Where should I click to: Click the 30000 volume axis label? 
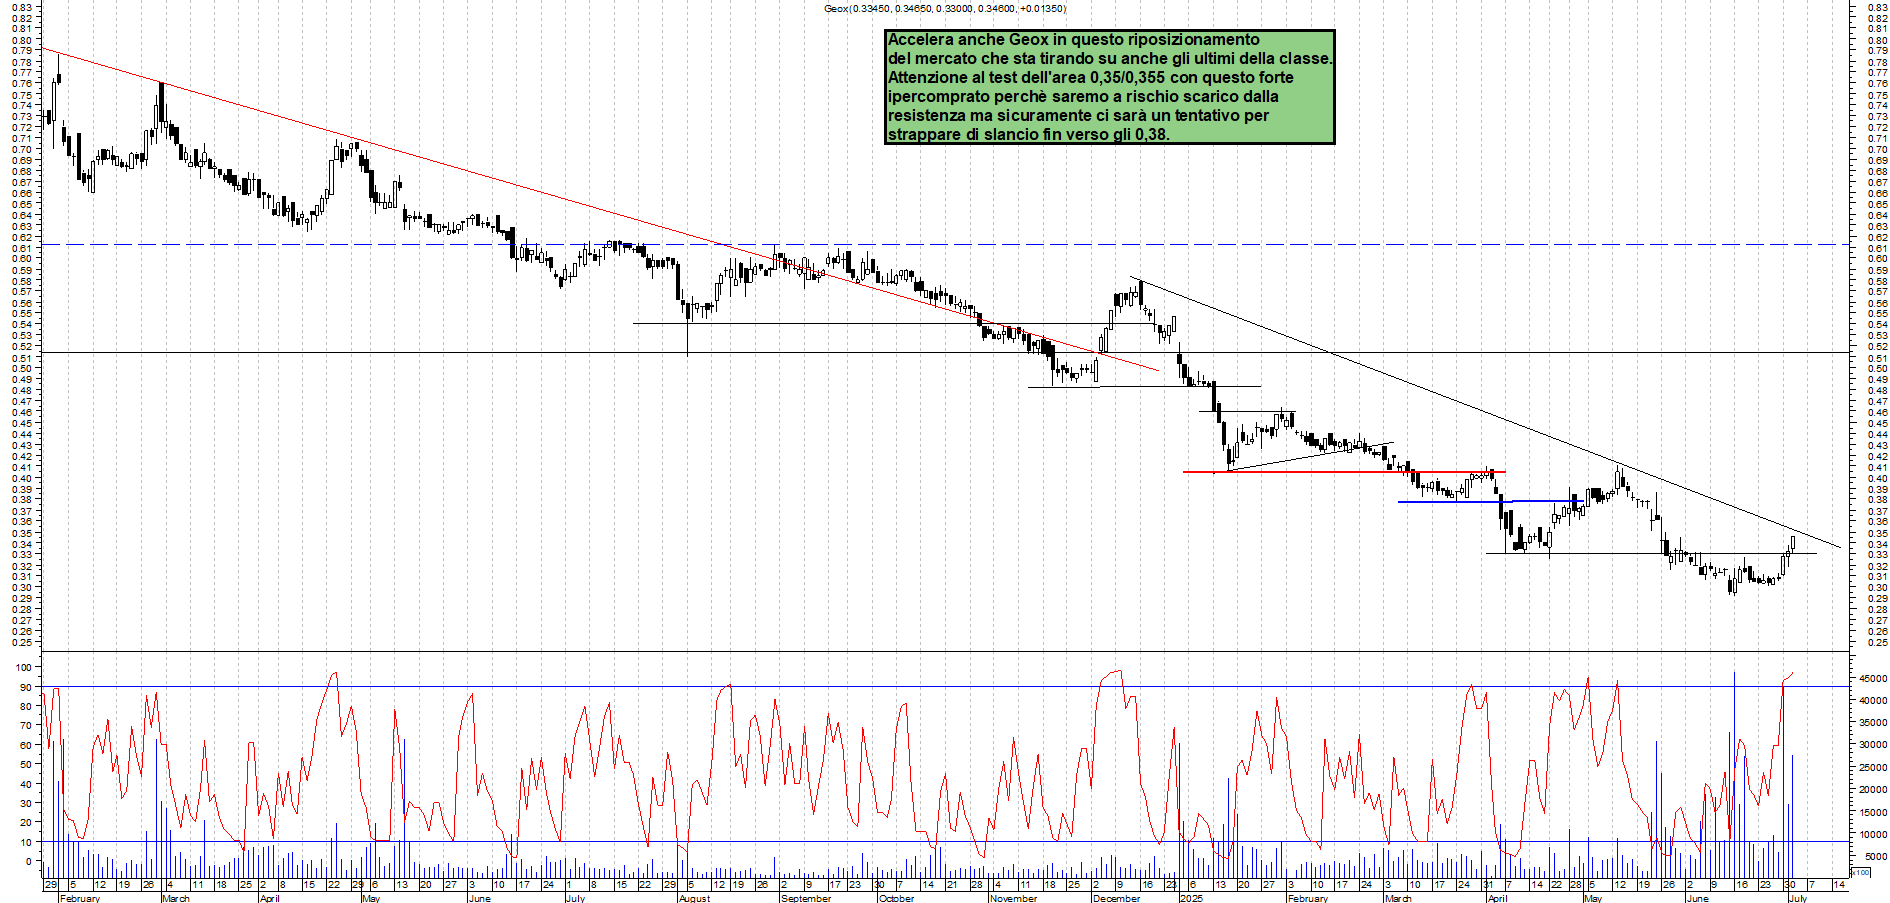tap(1873, 745)
